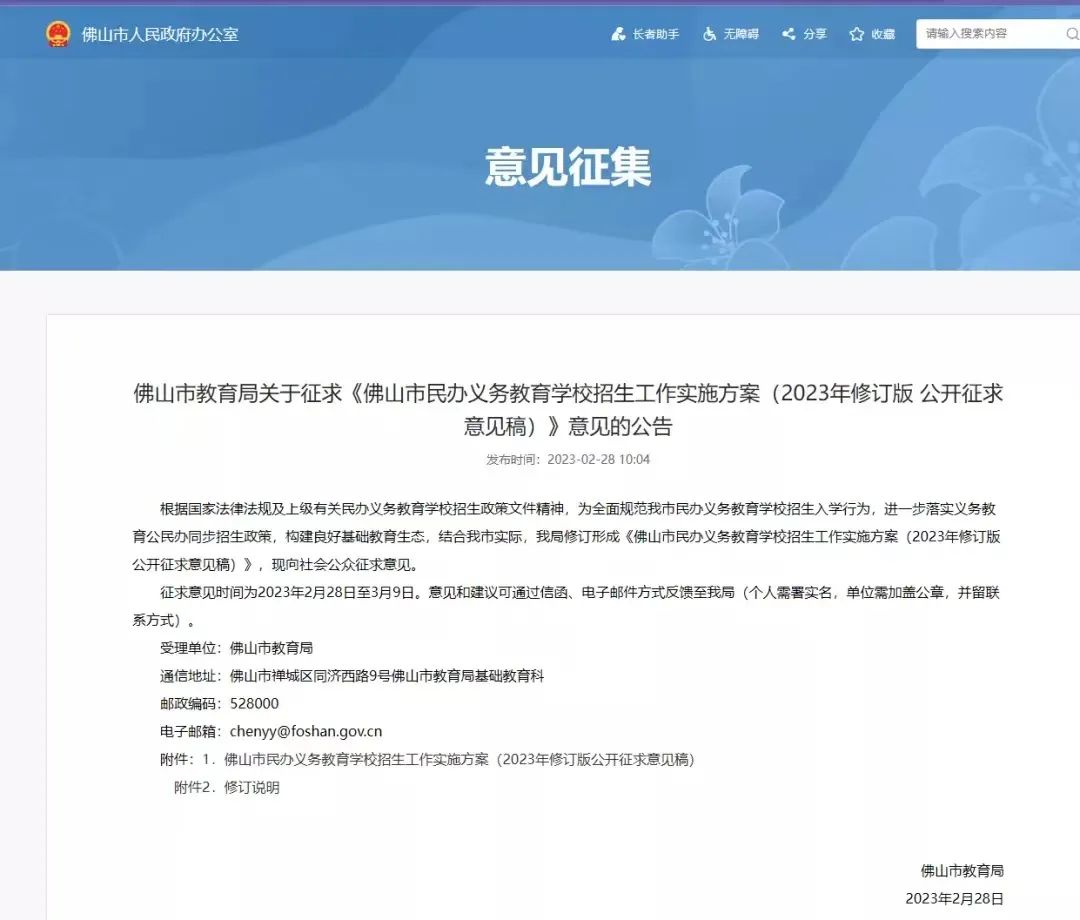Click the national emblem logo
The image size is (1080, 920).
click(x=58, y=34)
